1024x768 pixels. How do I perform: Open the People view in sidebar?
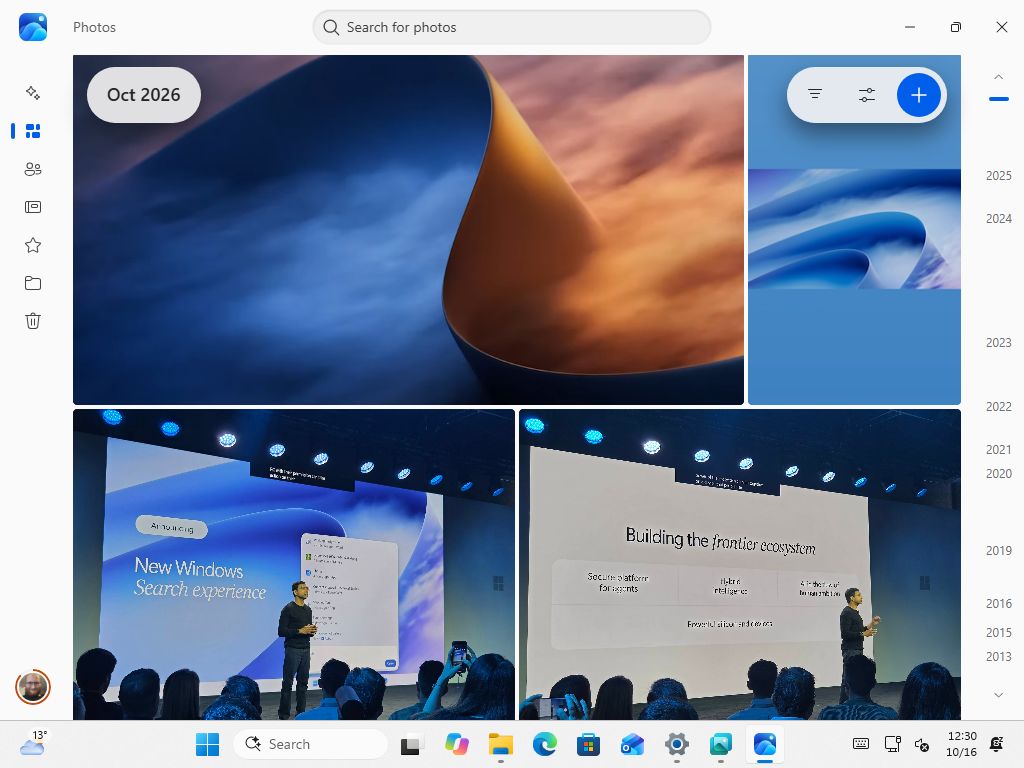click(x=33, y=169)
